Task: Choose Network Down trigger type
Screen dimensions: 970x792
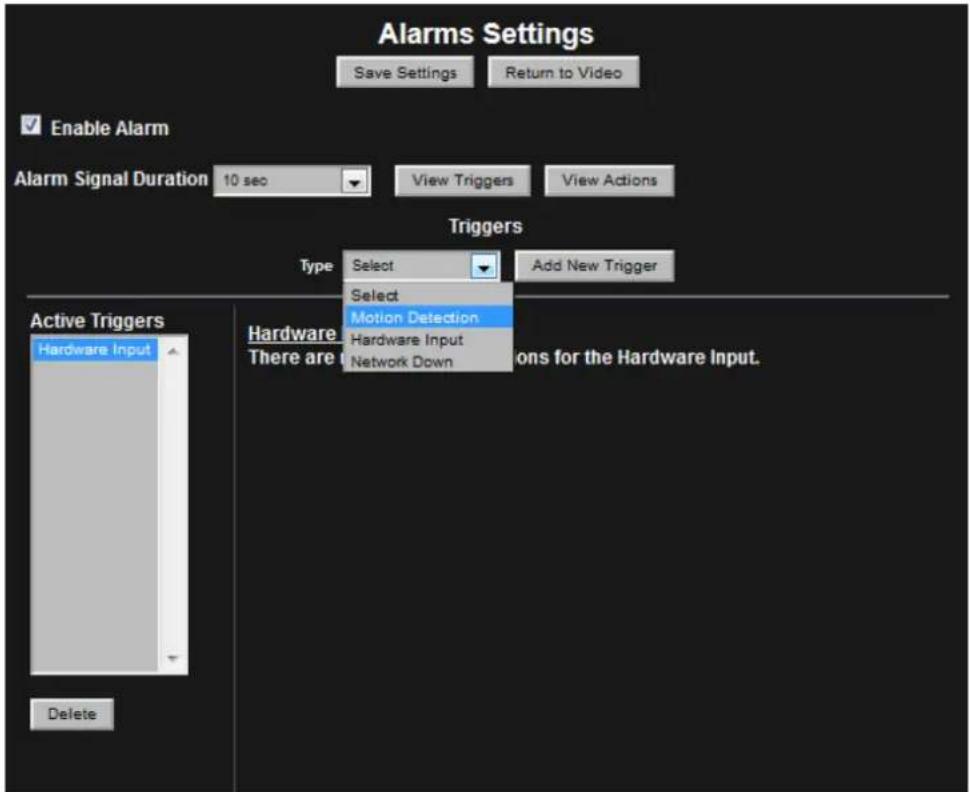Action: point(428,361)
